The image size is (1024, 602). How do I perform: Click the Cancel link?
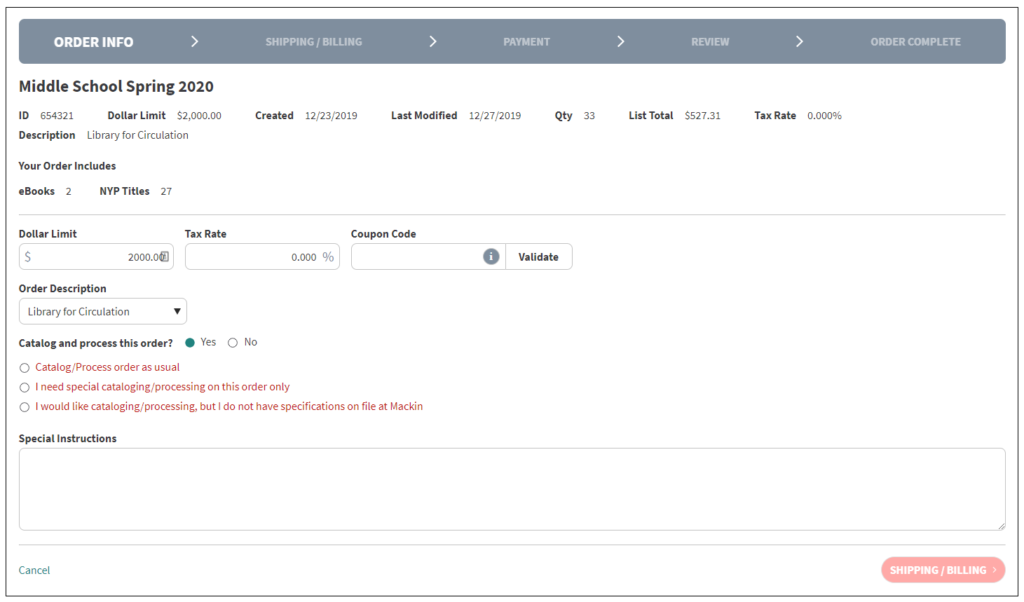tap(34, 570)
